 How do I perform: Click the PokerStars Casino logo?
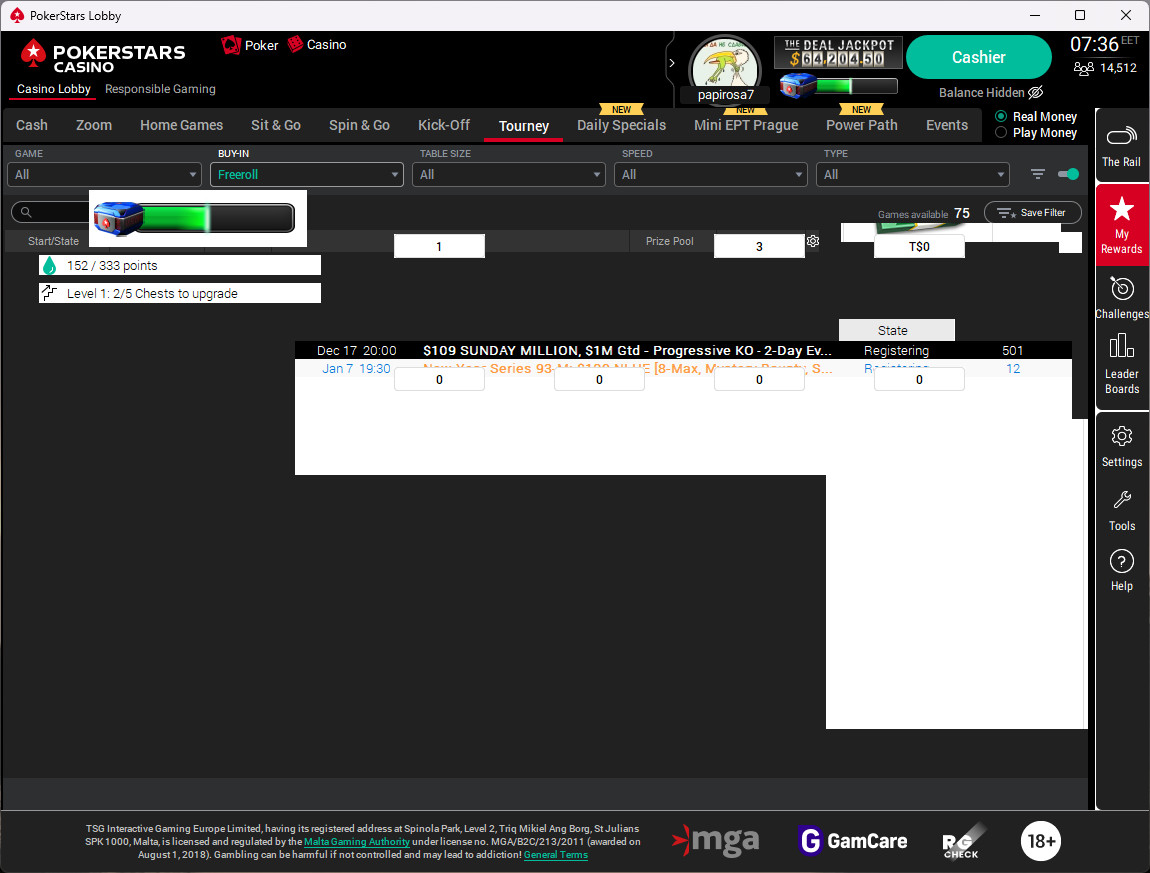103,56
